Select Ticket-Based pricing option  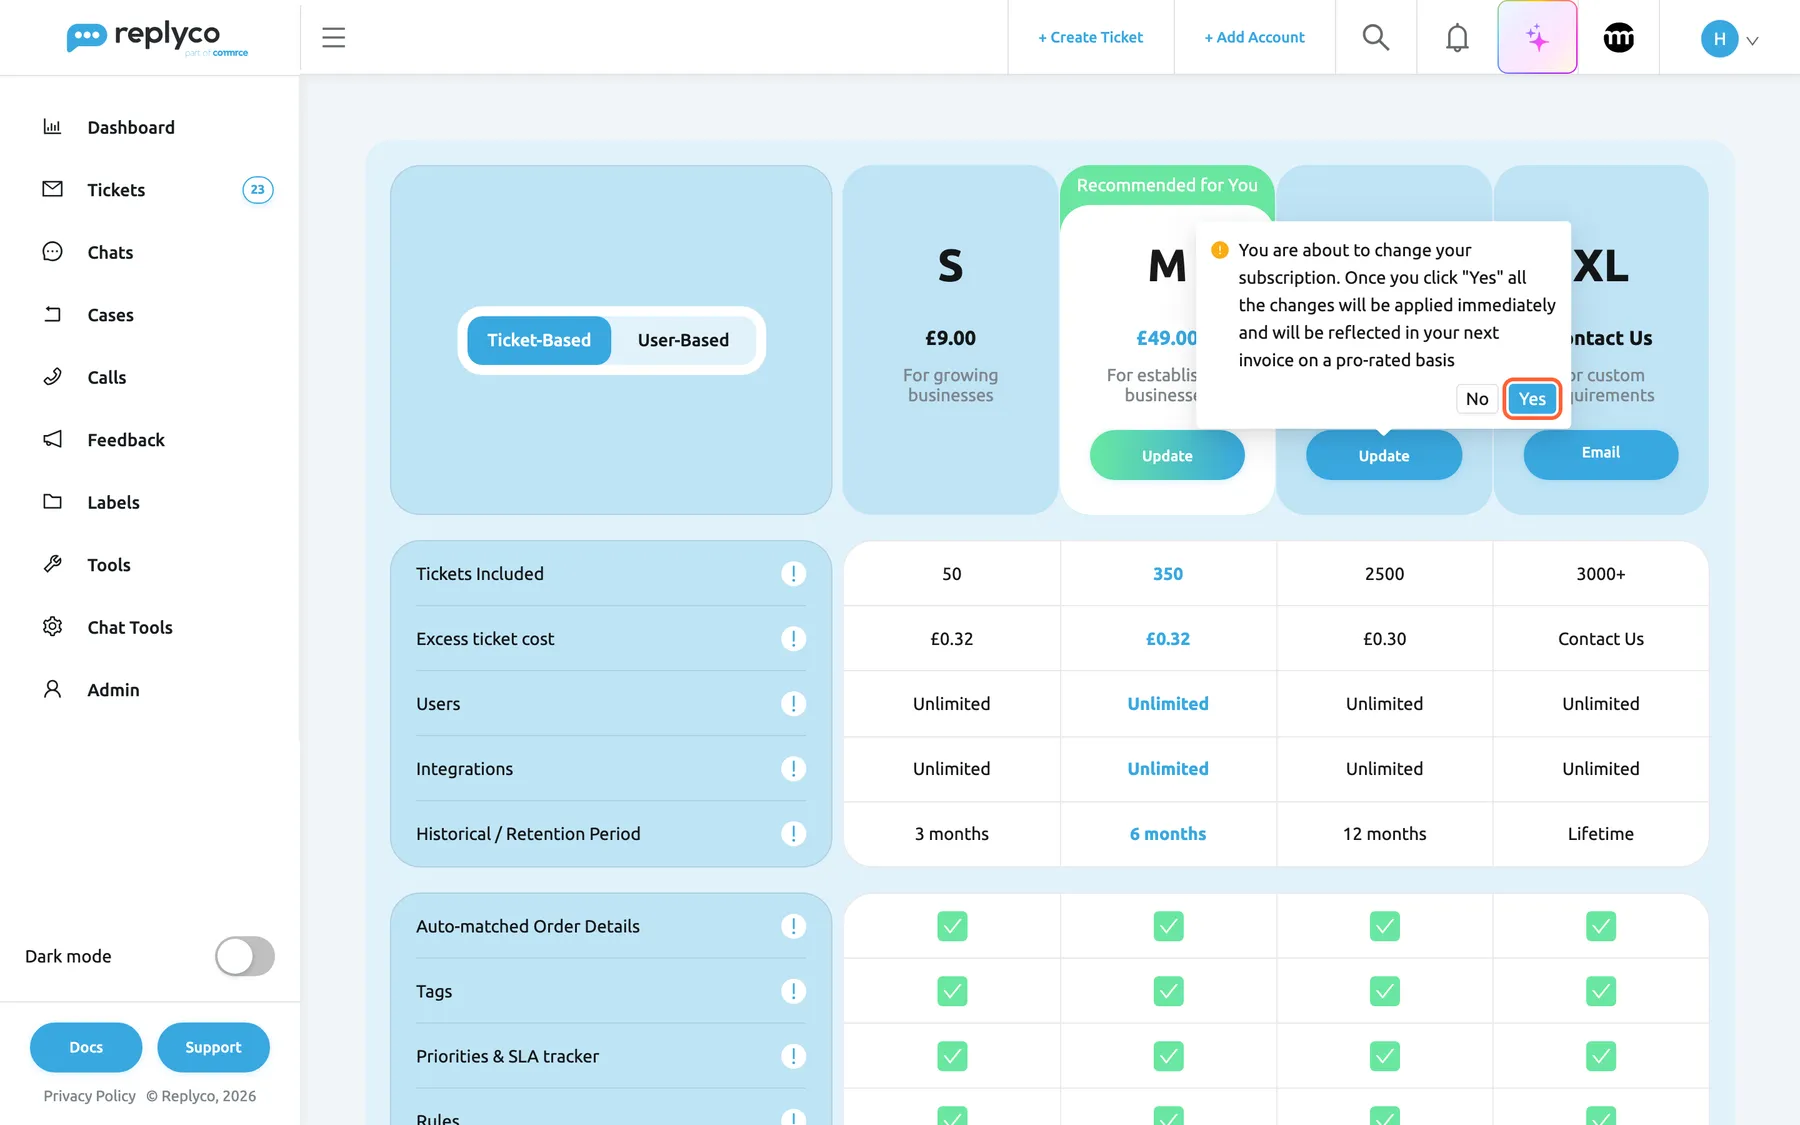coord(539,340)
